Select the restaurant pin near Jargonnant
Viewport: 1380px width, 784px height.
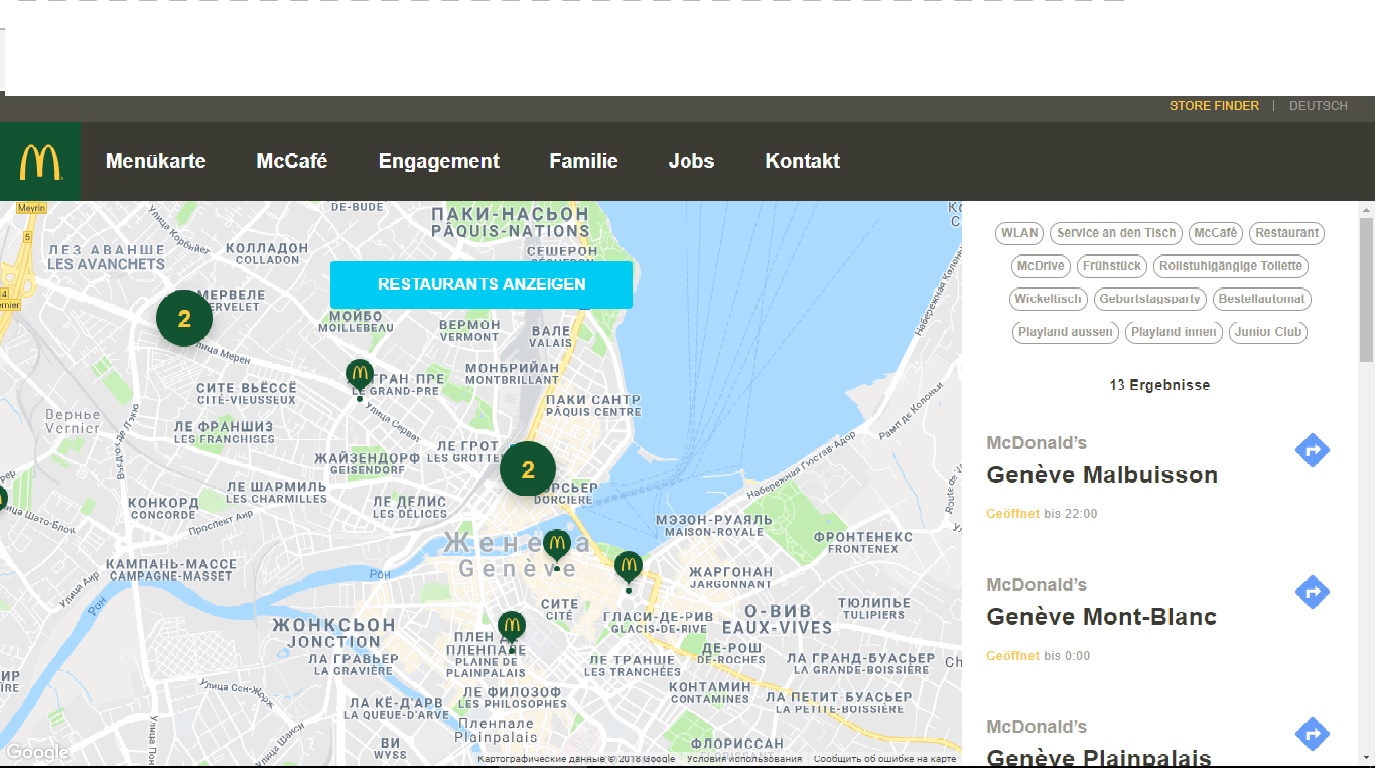[x=628, y=570]
